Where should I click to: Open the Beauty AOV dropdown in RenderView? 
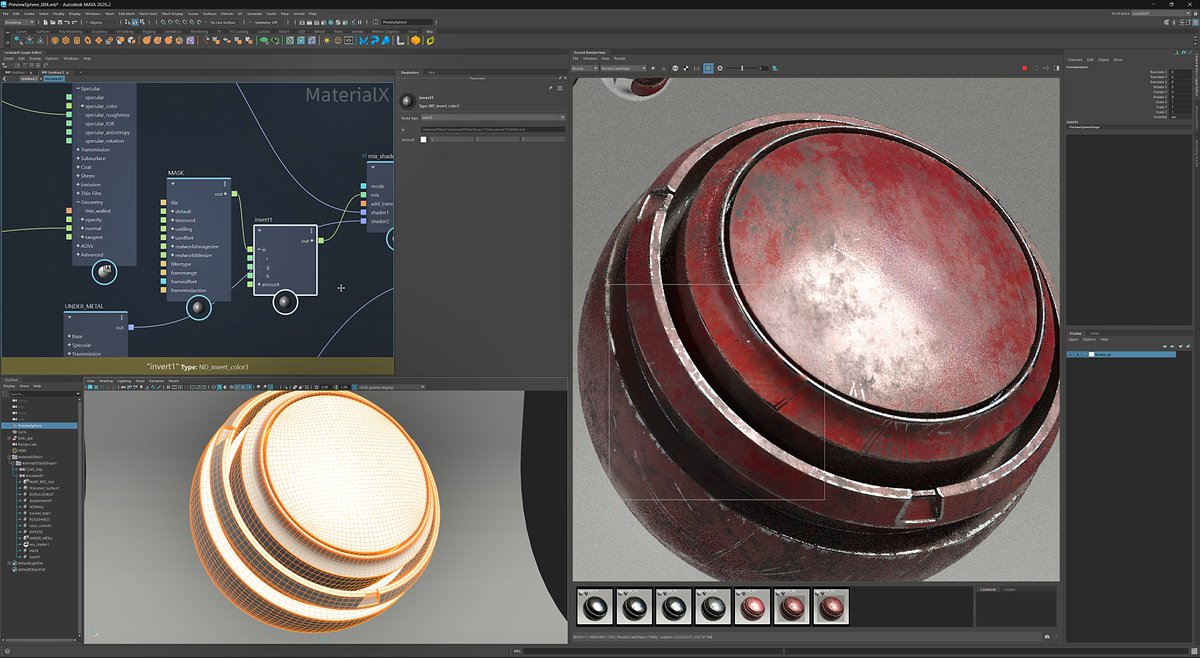click(584, 68)
